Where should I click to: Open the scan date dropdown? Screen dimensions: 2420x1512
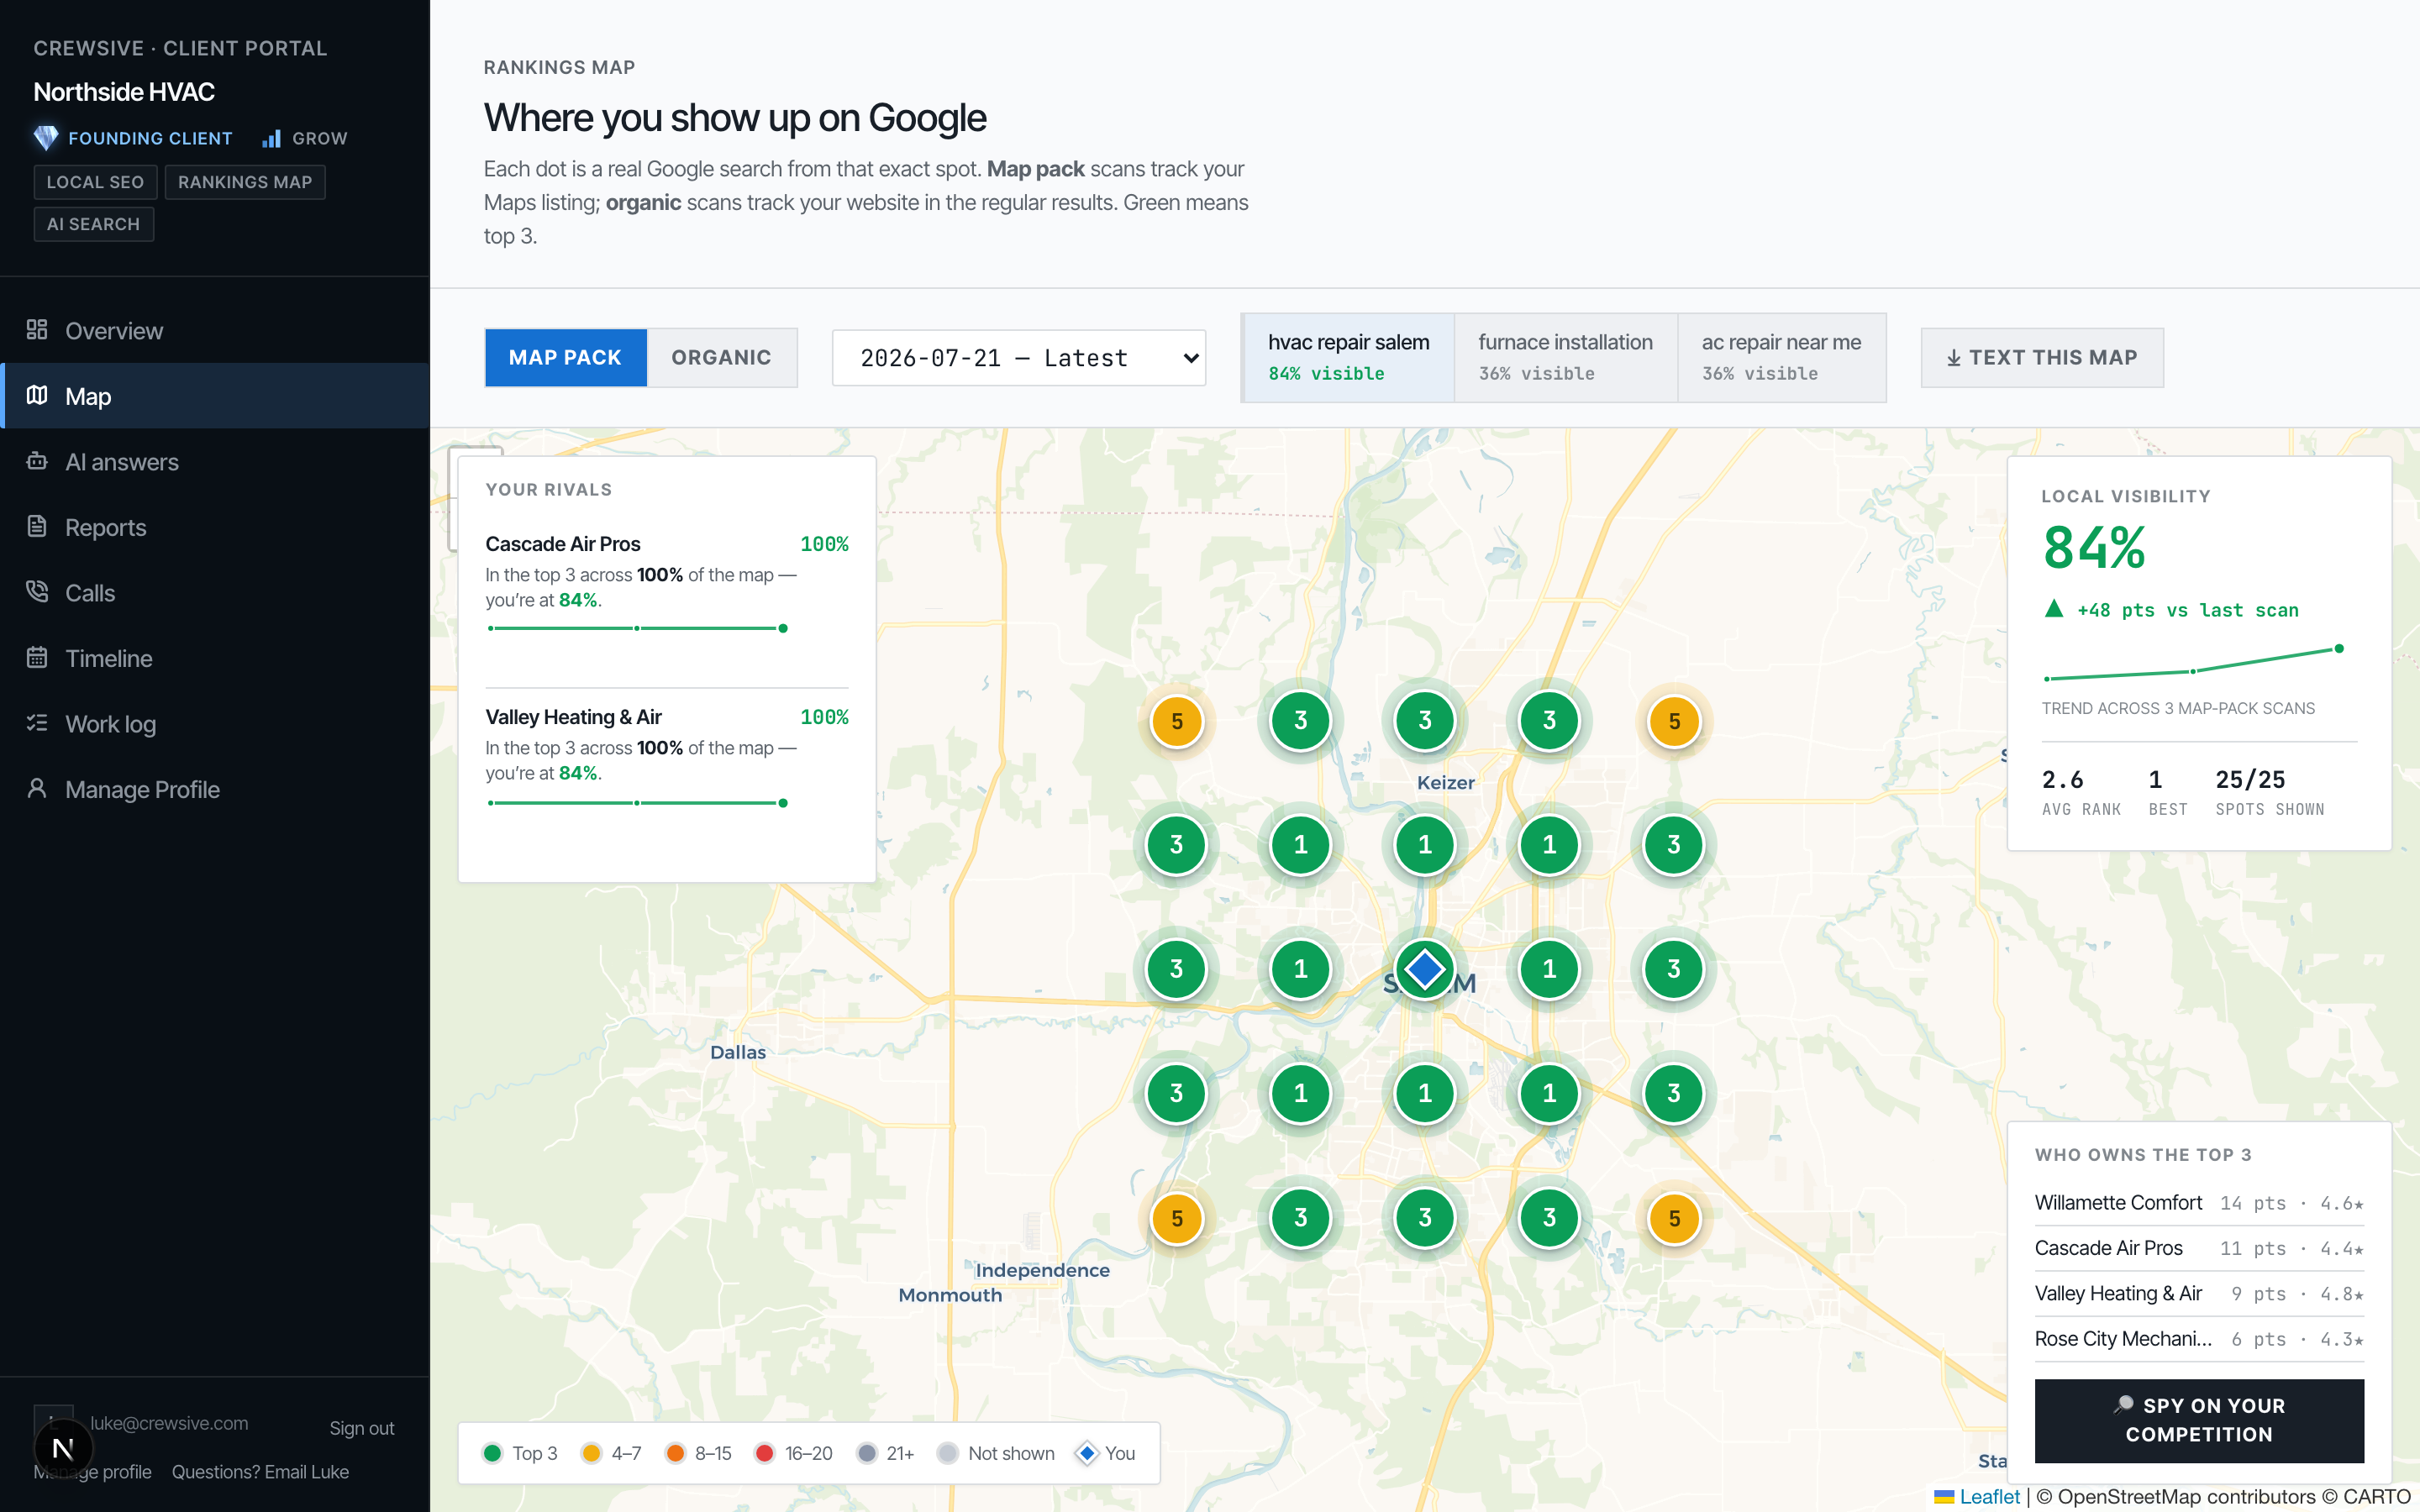(x=1019, y=358)
